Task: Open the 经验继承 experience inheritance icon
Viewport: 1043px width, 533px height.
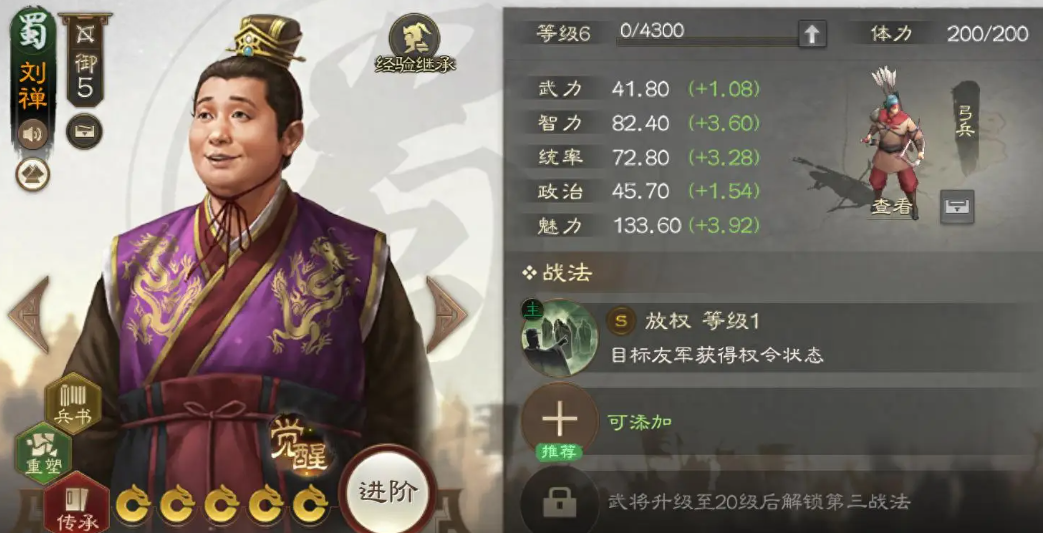Action: pos(414,43)
